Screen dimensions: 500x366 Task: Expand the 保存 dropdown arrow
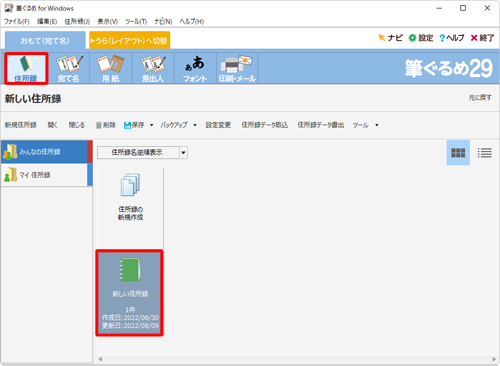151,125
